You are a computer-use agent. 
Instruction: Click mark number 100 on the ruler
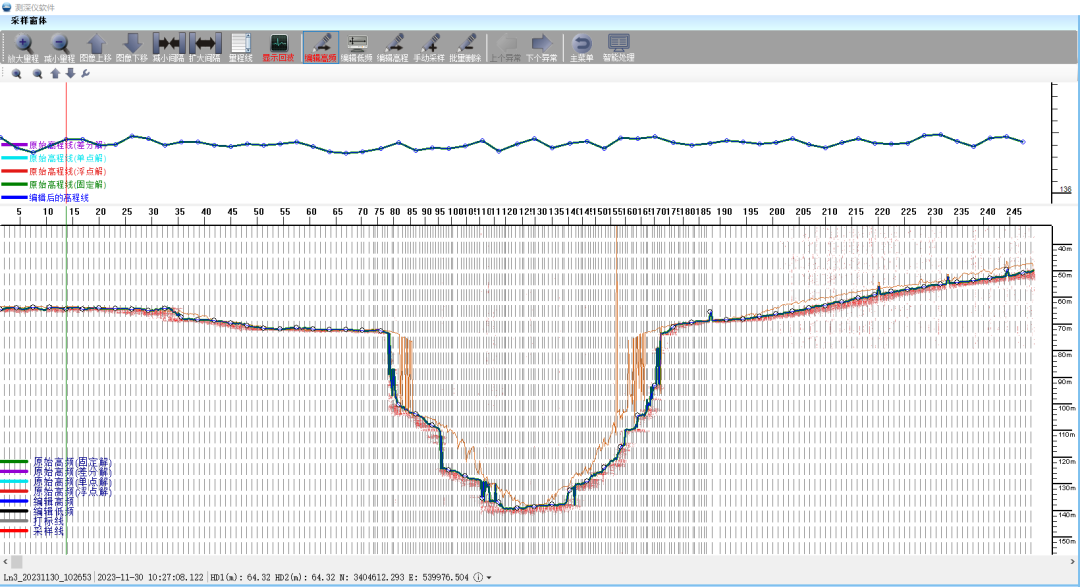click(457, 212)
